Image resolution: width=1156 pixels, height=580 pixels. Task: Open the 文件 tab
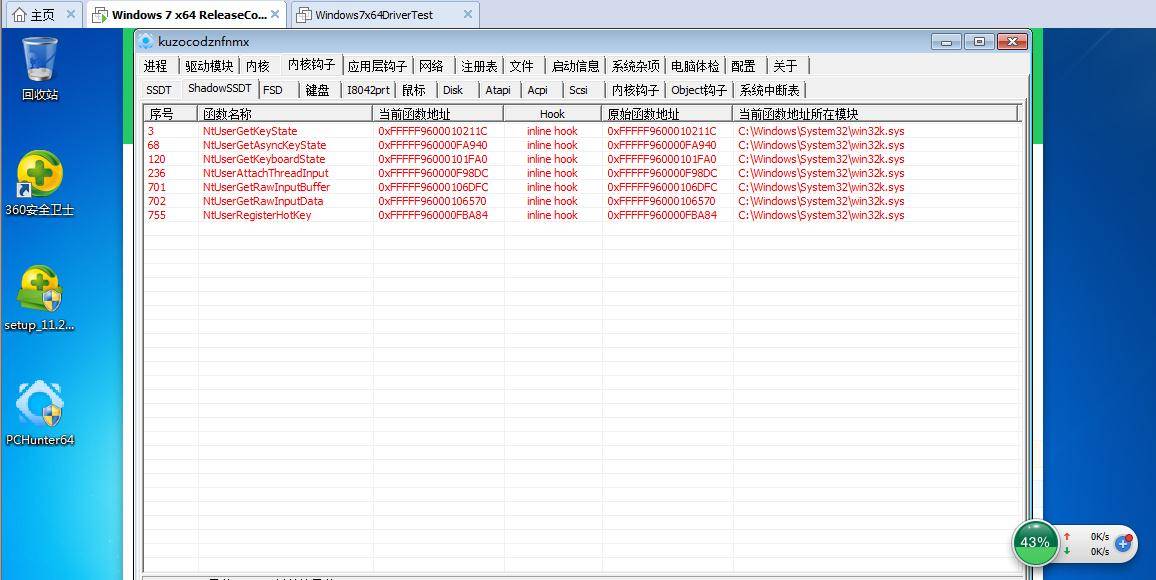[521, 66]
